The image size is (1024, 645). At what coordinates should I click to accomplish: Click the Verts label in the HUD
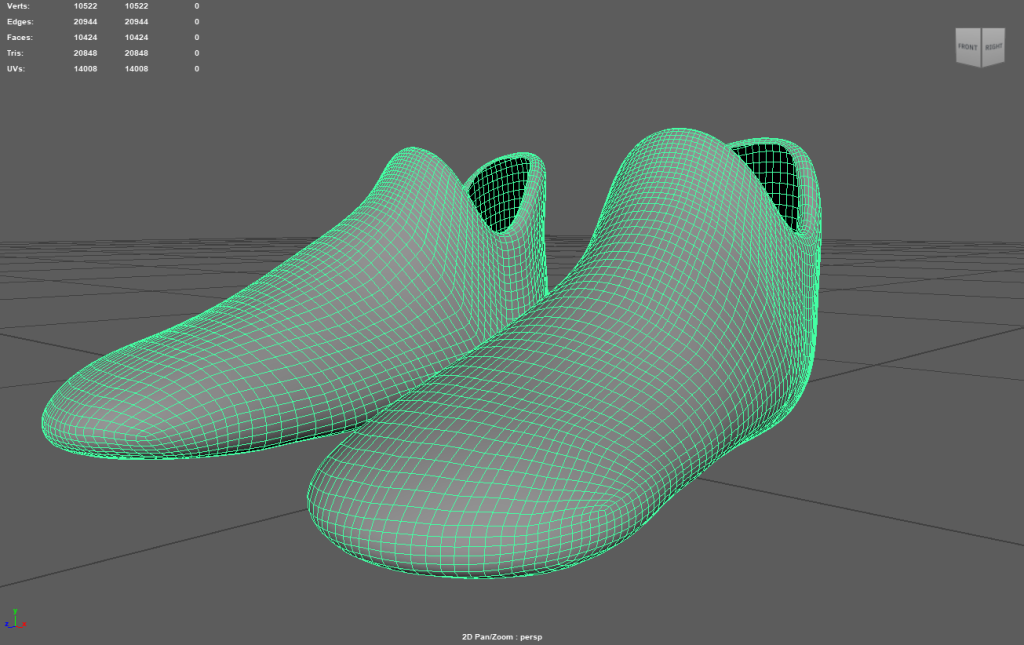(16, 6)
